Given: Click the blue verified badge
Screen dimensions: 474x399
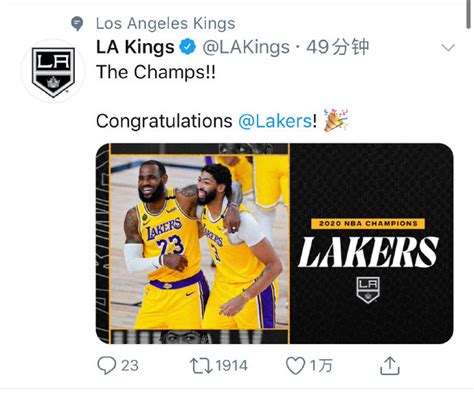Looking at the screenshot, I should coord(188,47).
